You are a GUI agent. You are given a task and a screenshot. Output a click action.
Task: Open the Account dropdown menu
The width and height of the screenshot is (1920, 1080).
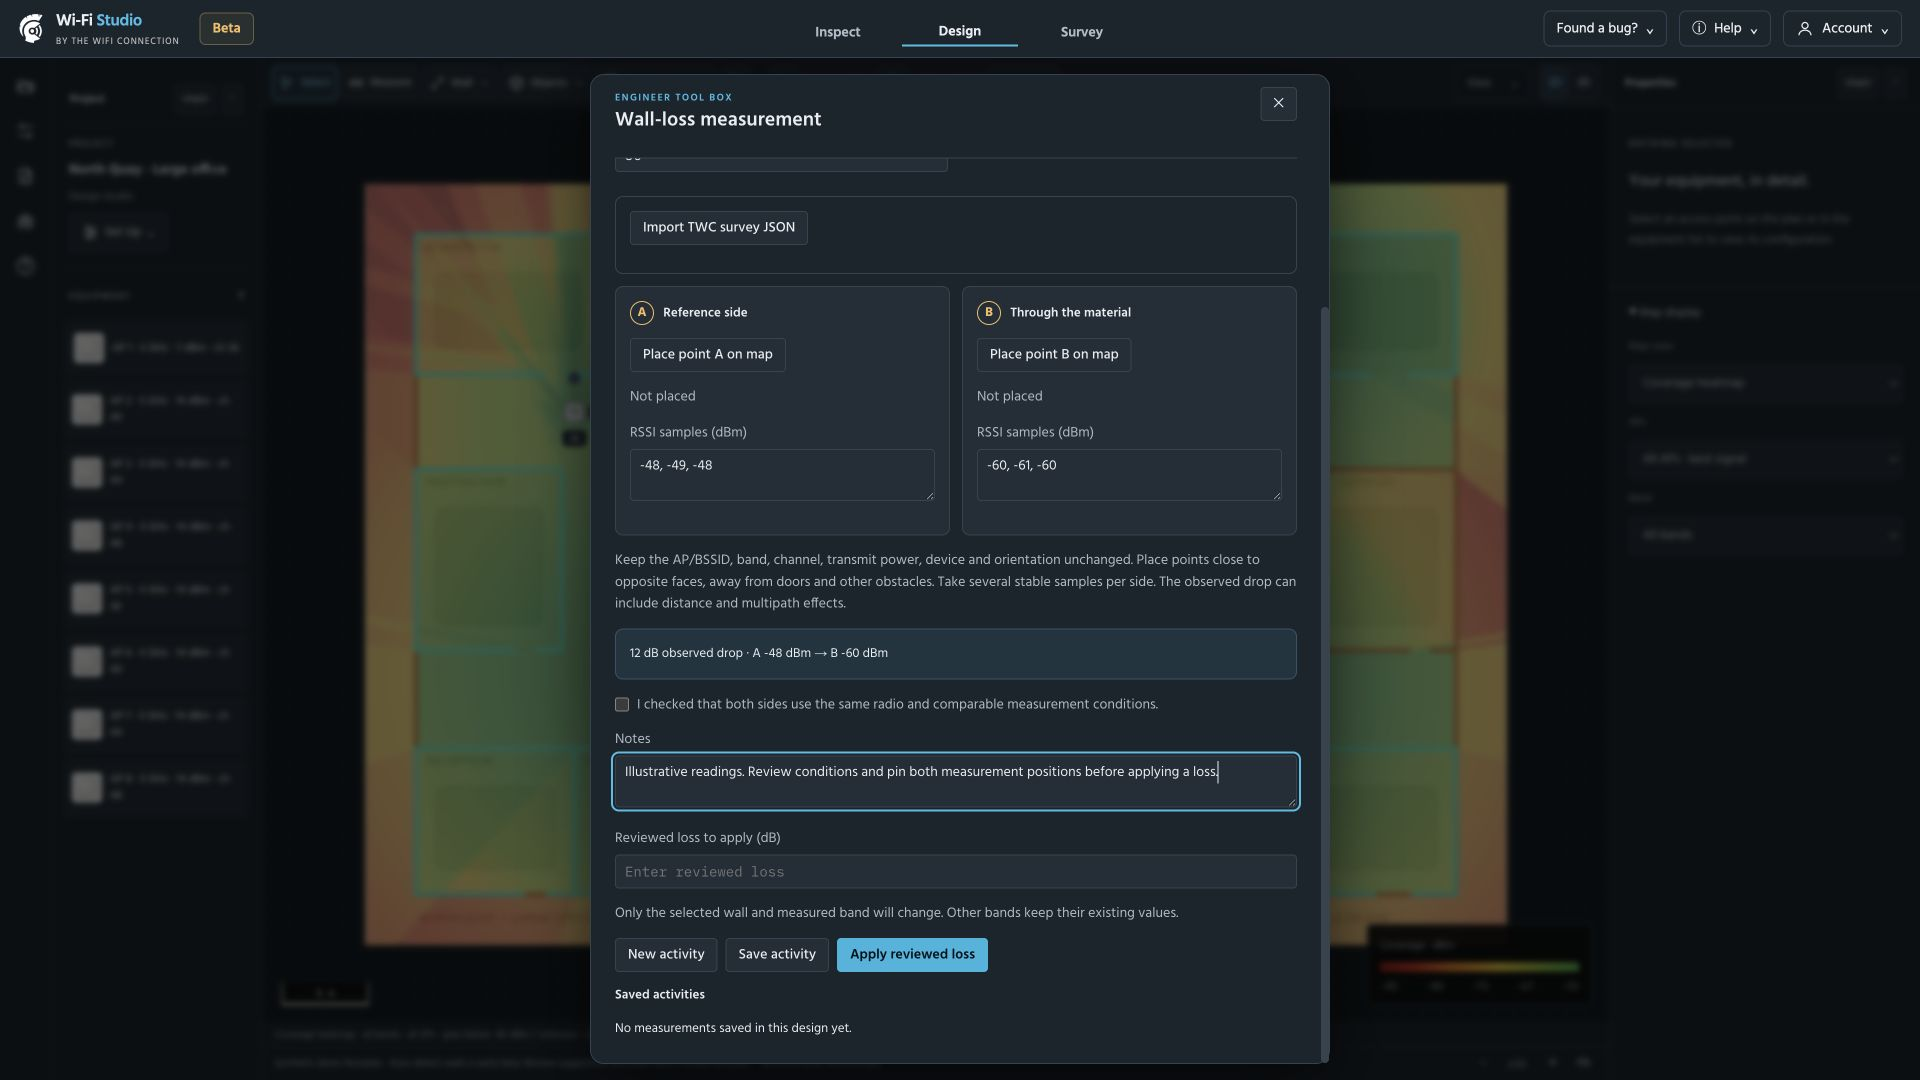pos(1842,29)
